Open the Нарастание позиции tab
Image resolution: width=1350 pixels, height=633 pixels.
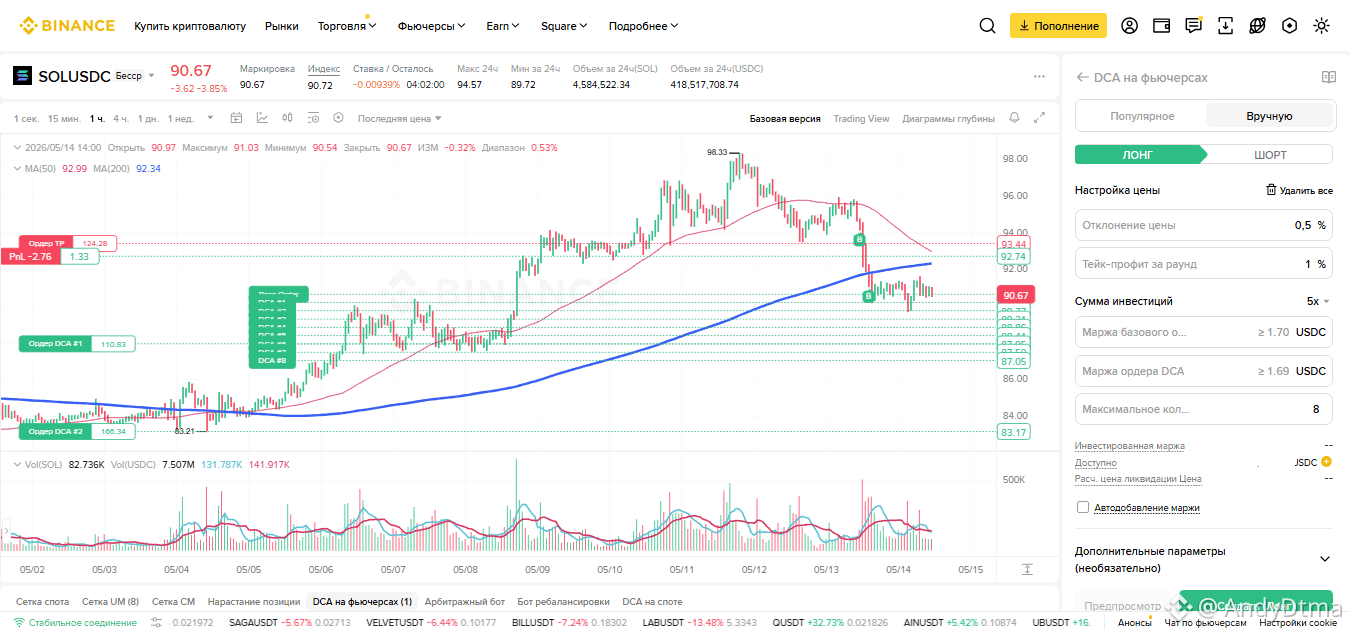point(254,602)
